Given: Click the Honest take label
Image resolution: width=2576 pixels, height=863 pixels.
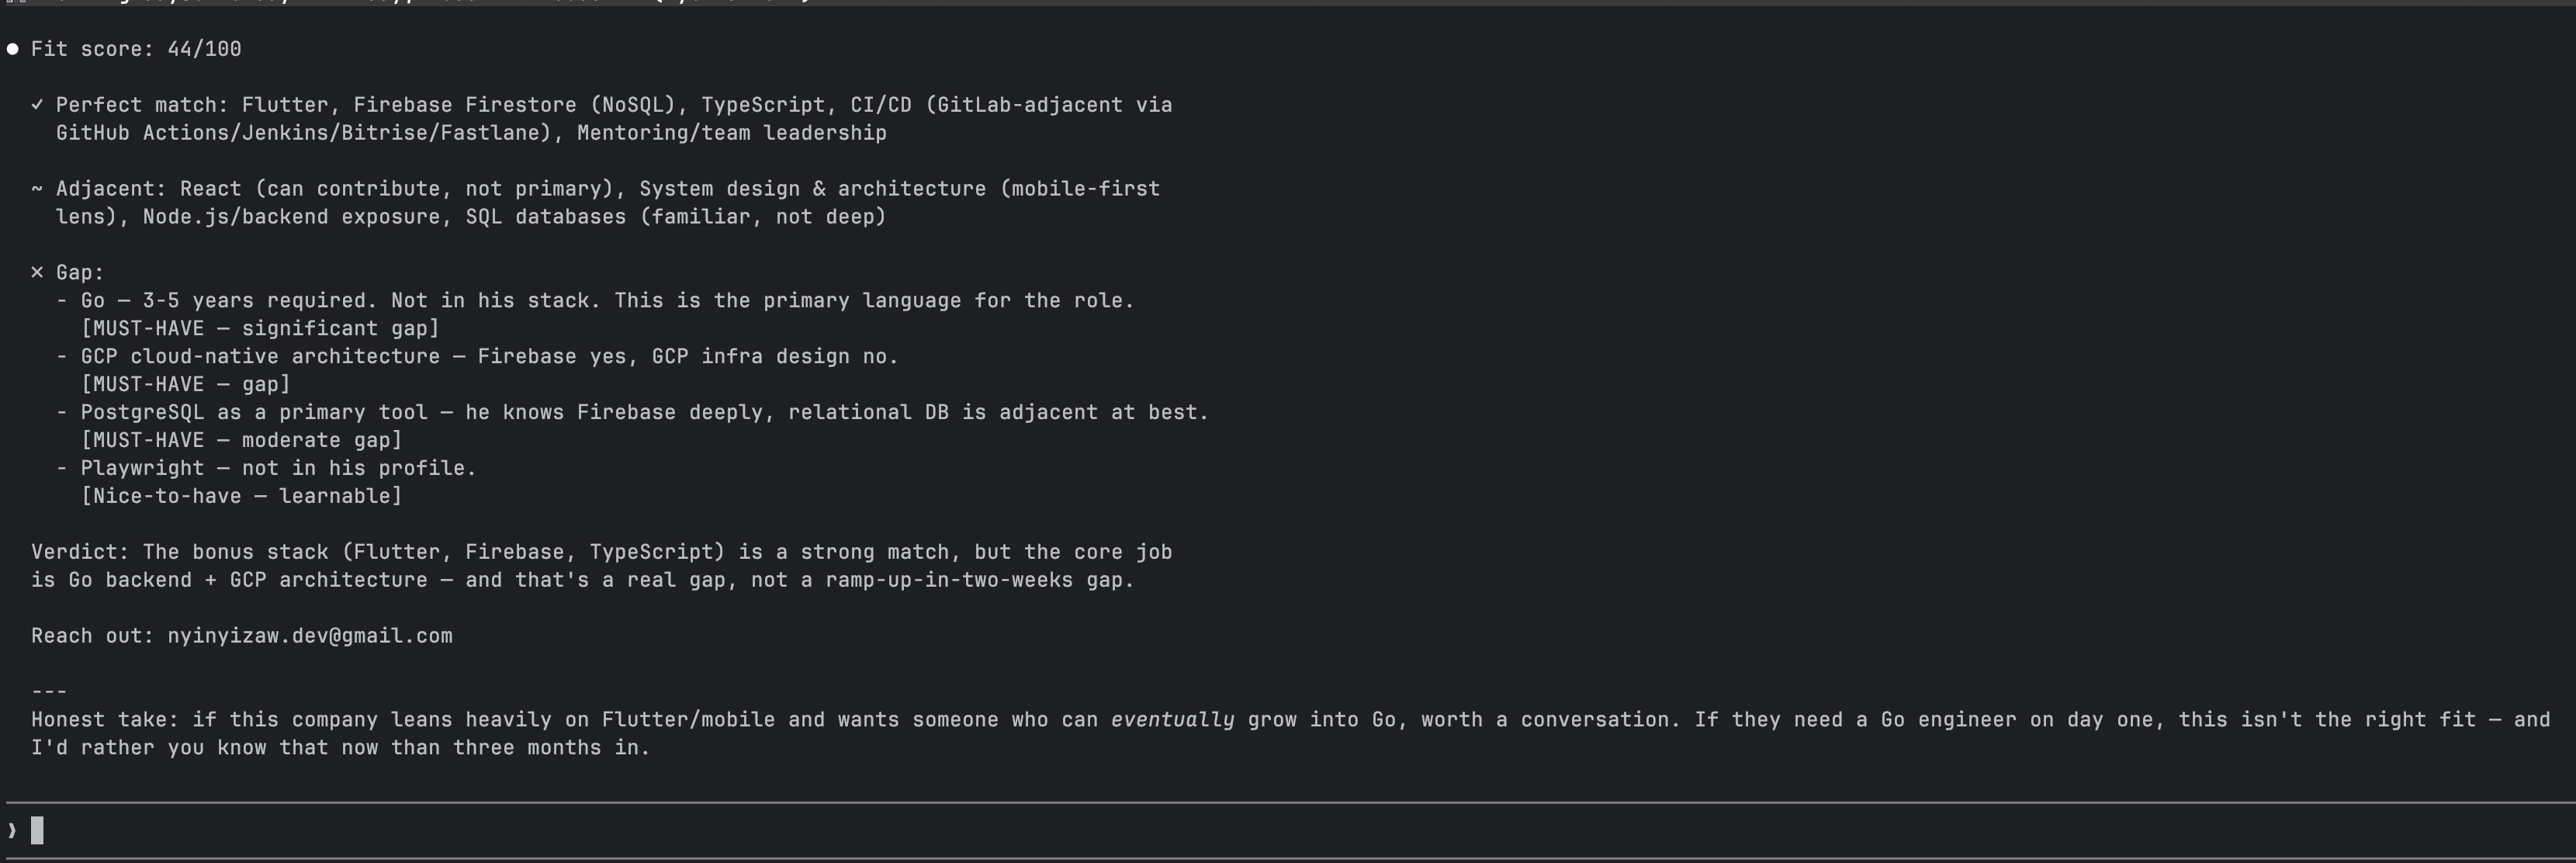Looking at the screenshot, I should coord(104,720).
